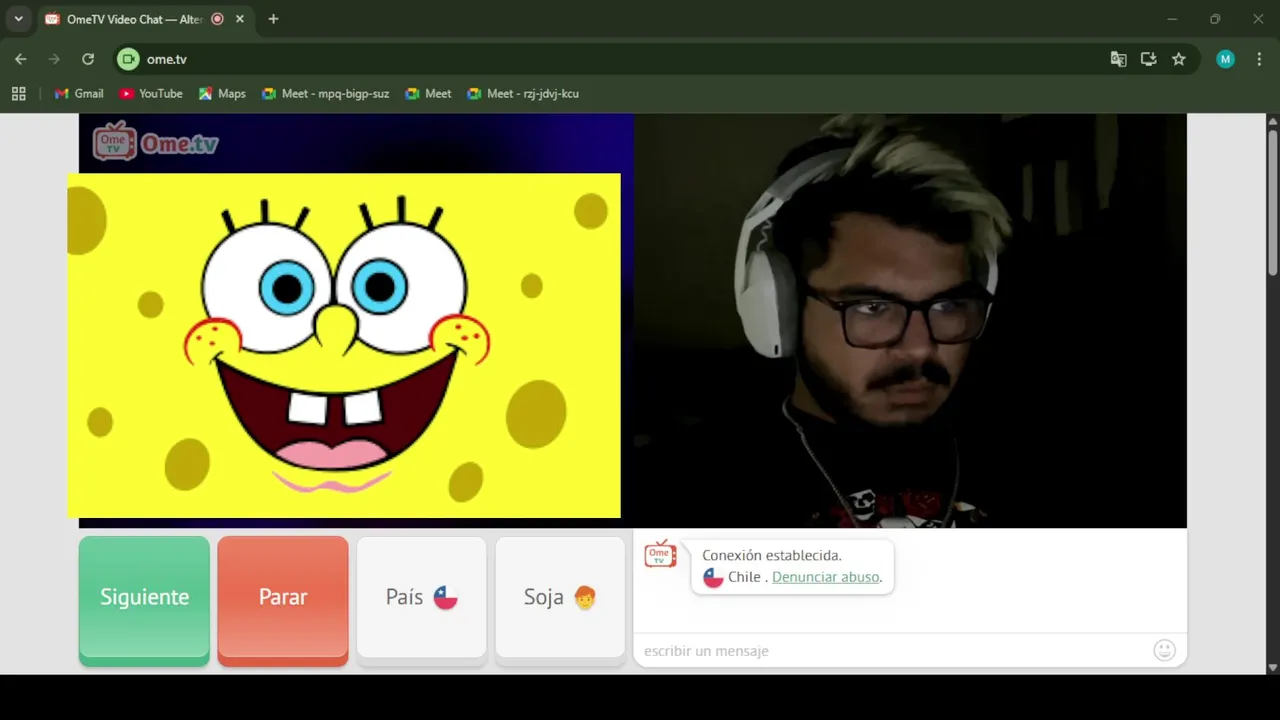Image resolution: width=1280 pixels, height=720 pixels.
Task: Open the País country selector
Action: click(421, 599)
